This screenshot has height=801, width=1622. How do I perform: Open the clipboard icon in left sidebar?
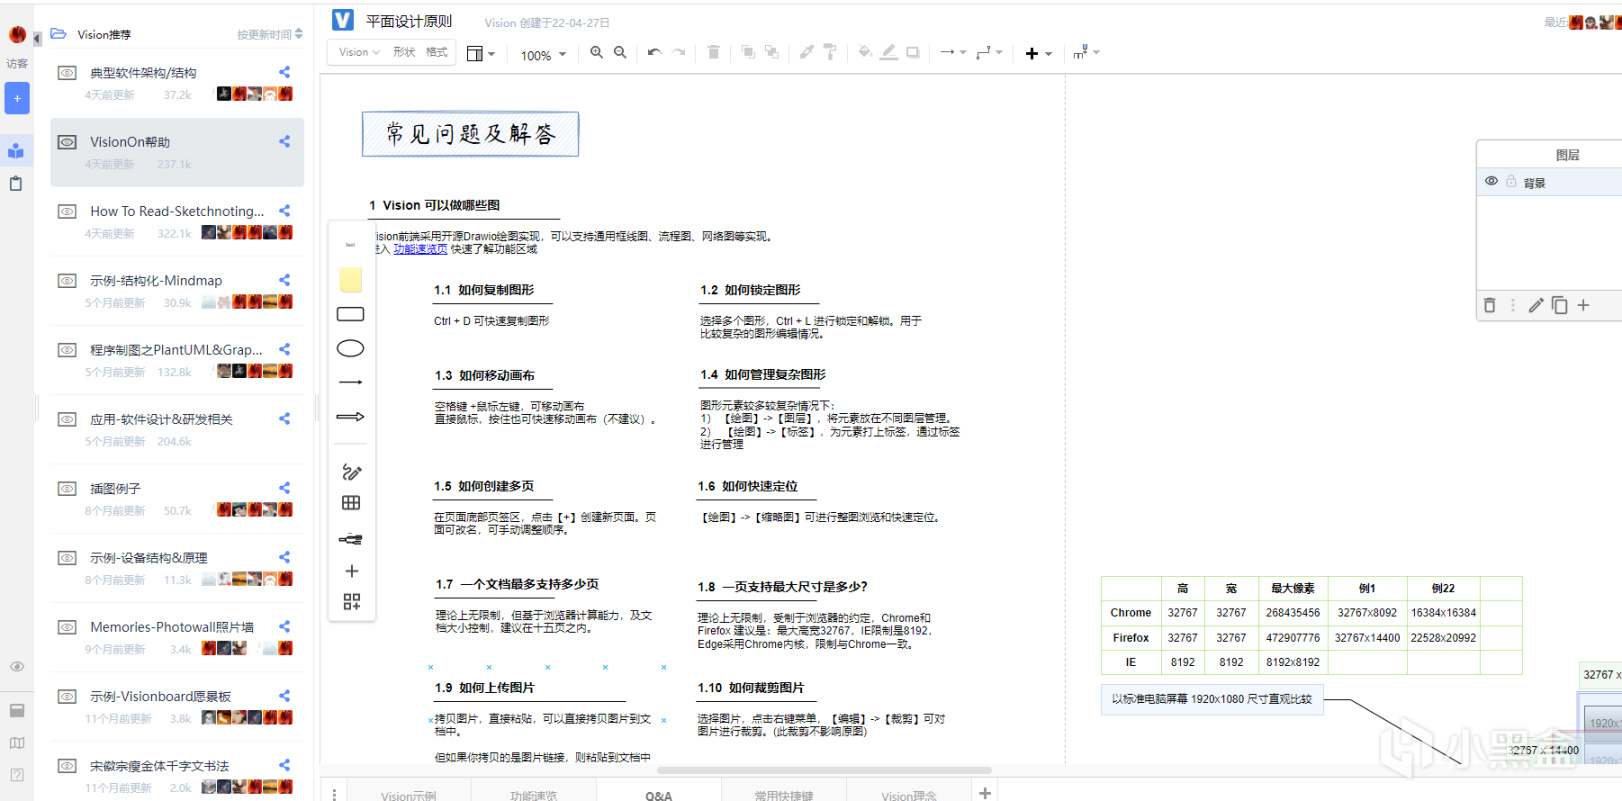click(16, 184)
